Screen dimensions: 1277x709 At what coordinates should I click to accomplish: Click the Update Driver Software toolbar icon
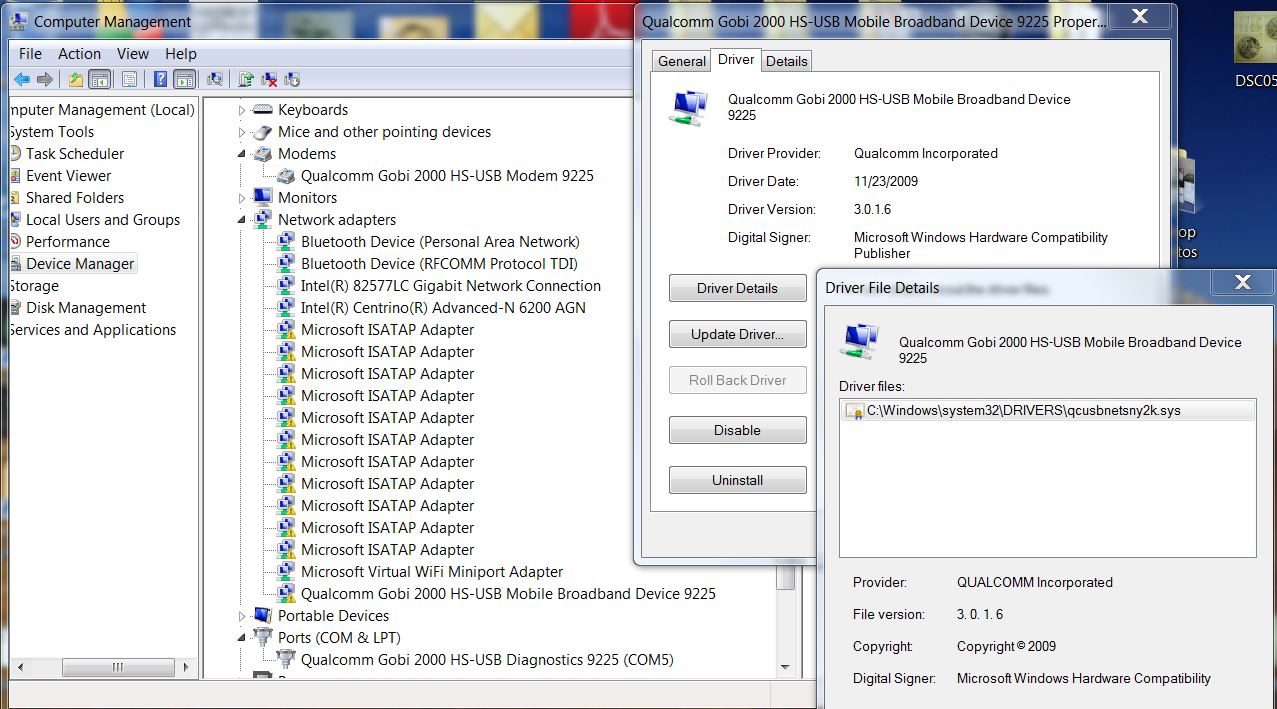246,80
